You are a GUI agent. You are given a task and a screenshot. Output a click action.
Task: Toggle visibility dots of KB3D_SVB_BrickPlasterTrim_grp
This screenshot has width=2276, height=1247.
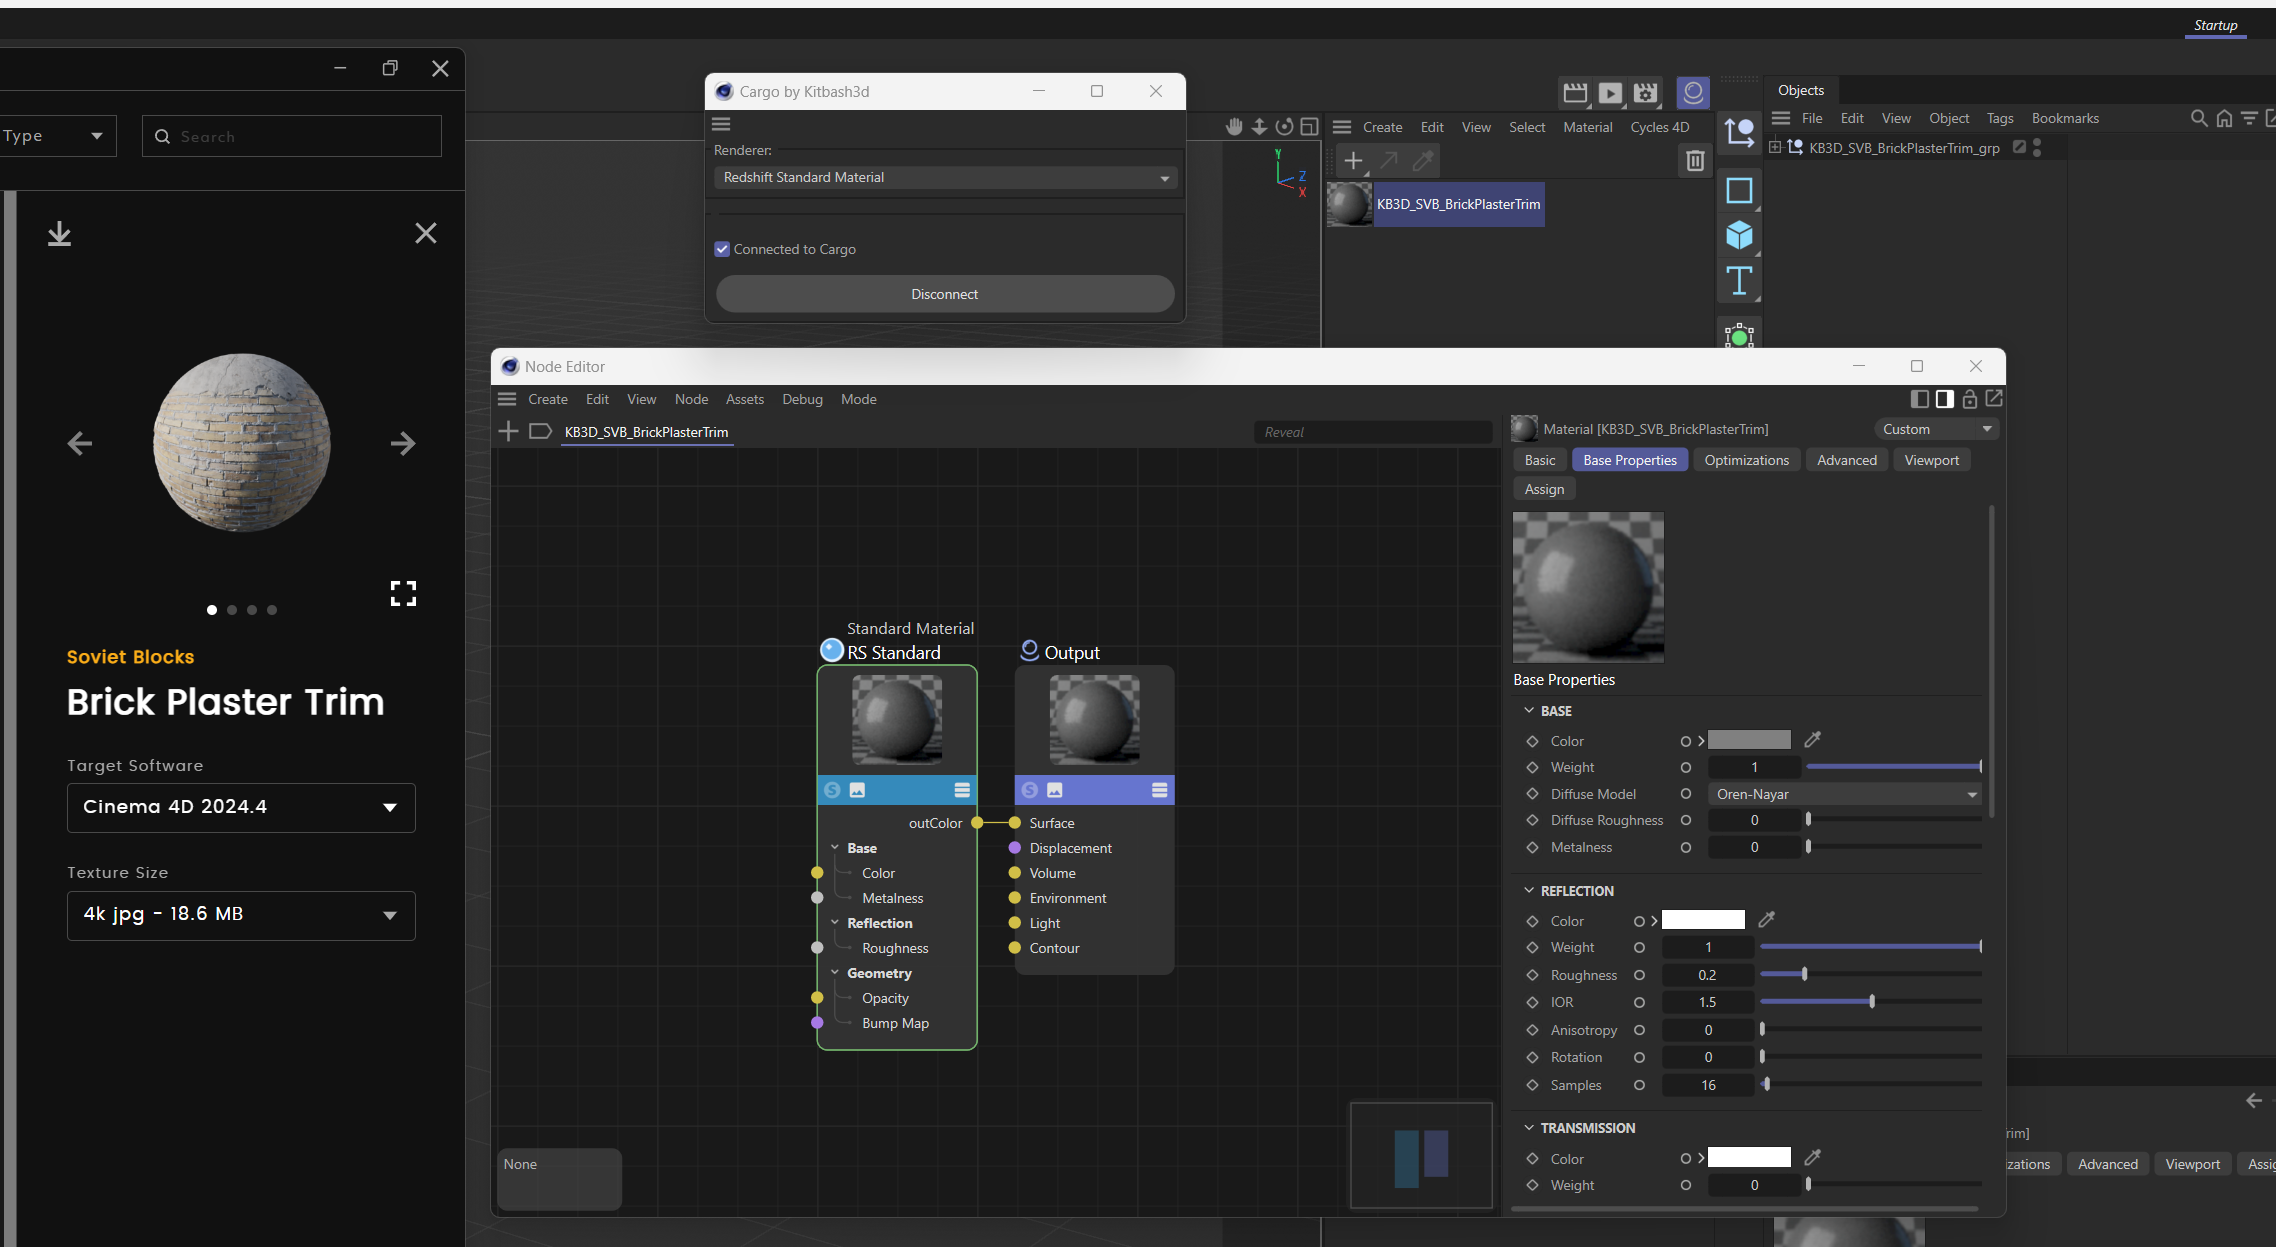click(x=2037, y=148)
